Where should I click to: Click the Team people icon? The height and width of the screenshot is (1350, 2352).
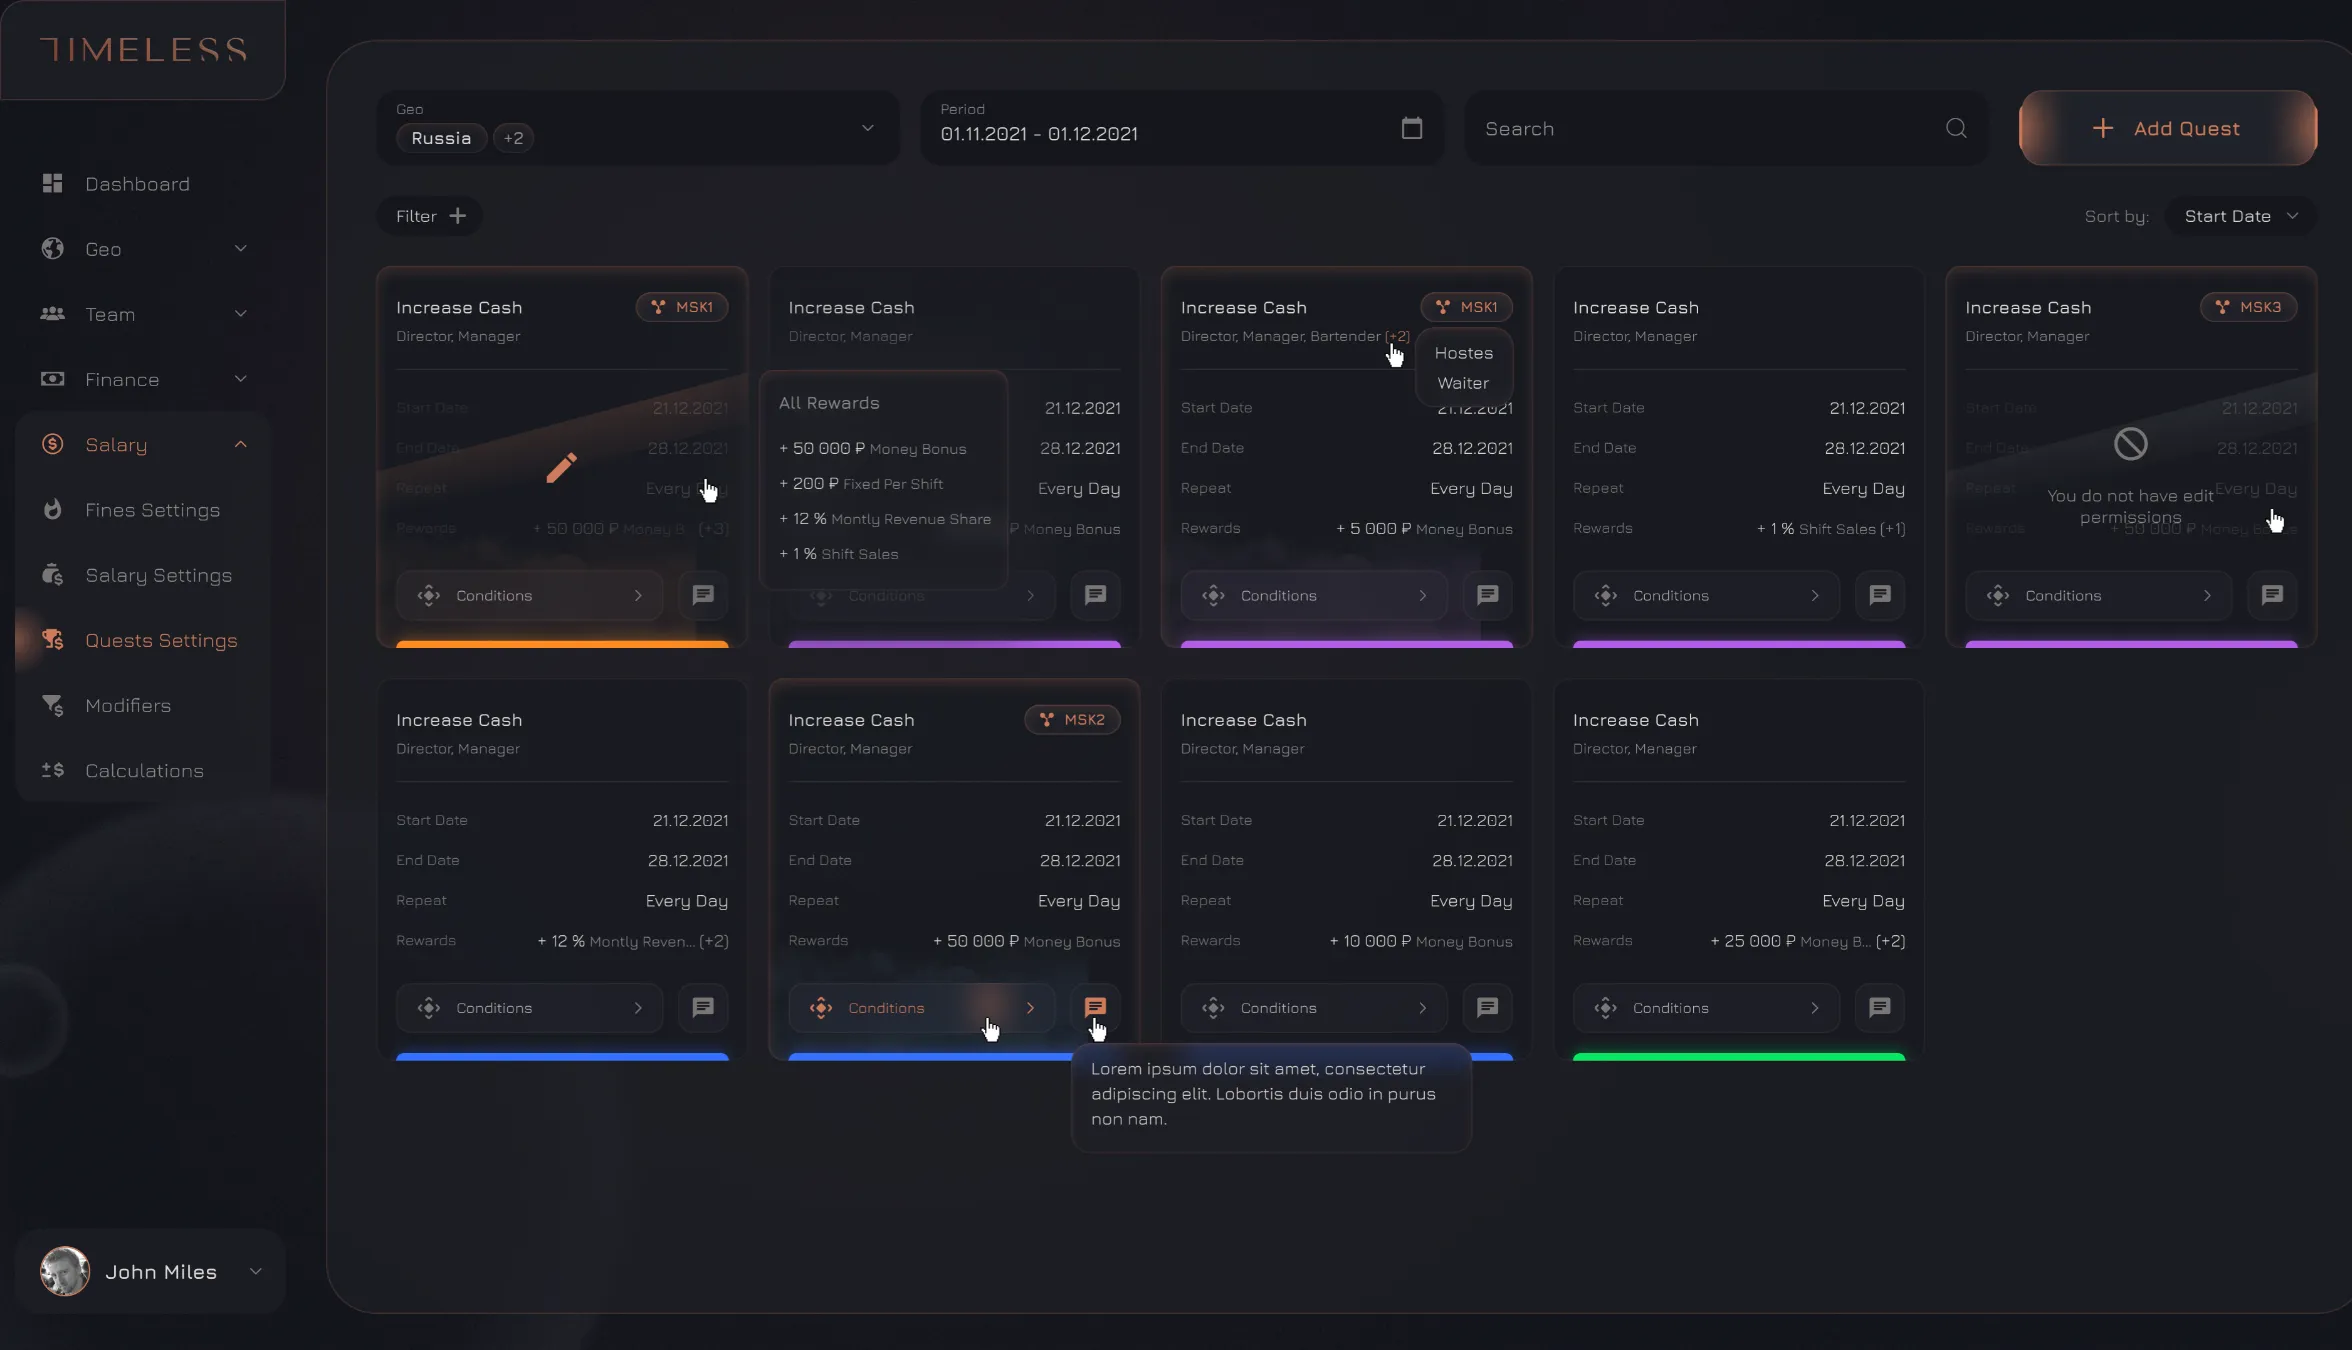[53, 314]
